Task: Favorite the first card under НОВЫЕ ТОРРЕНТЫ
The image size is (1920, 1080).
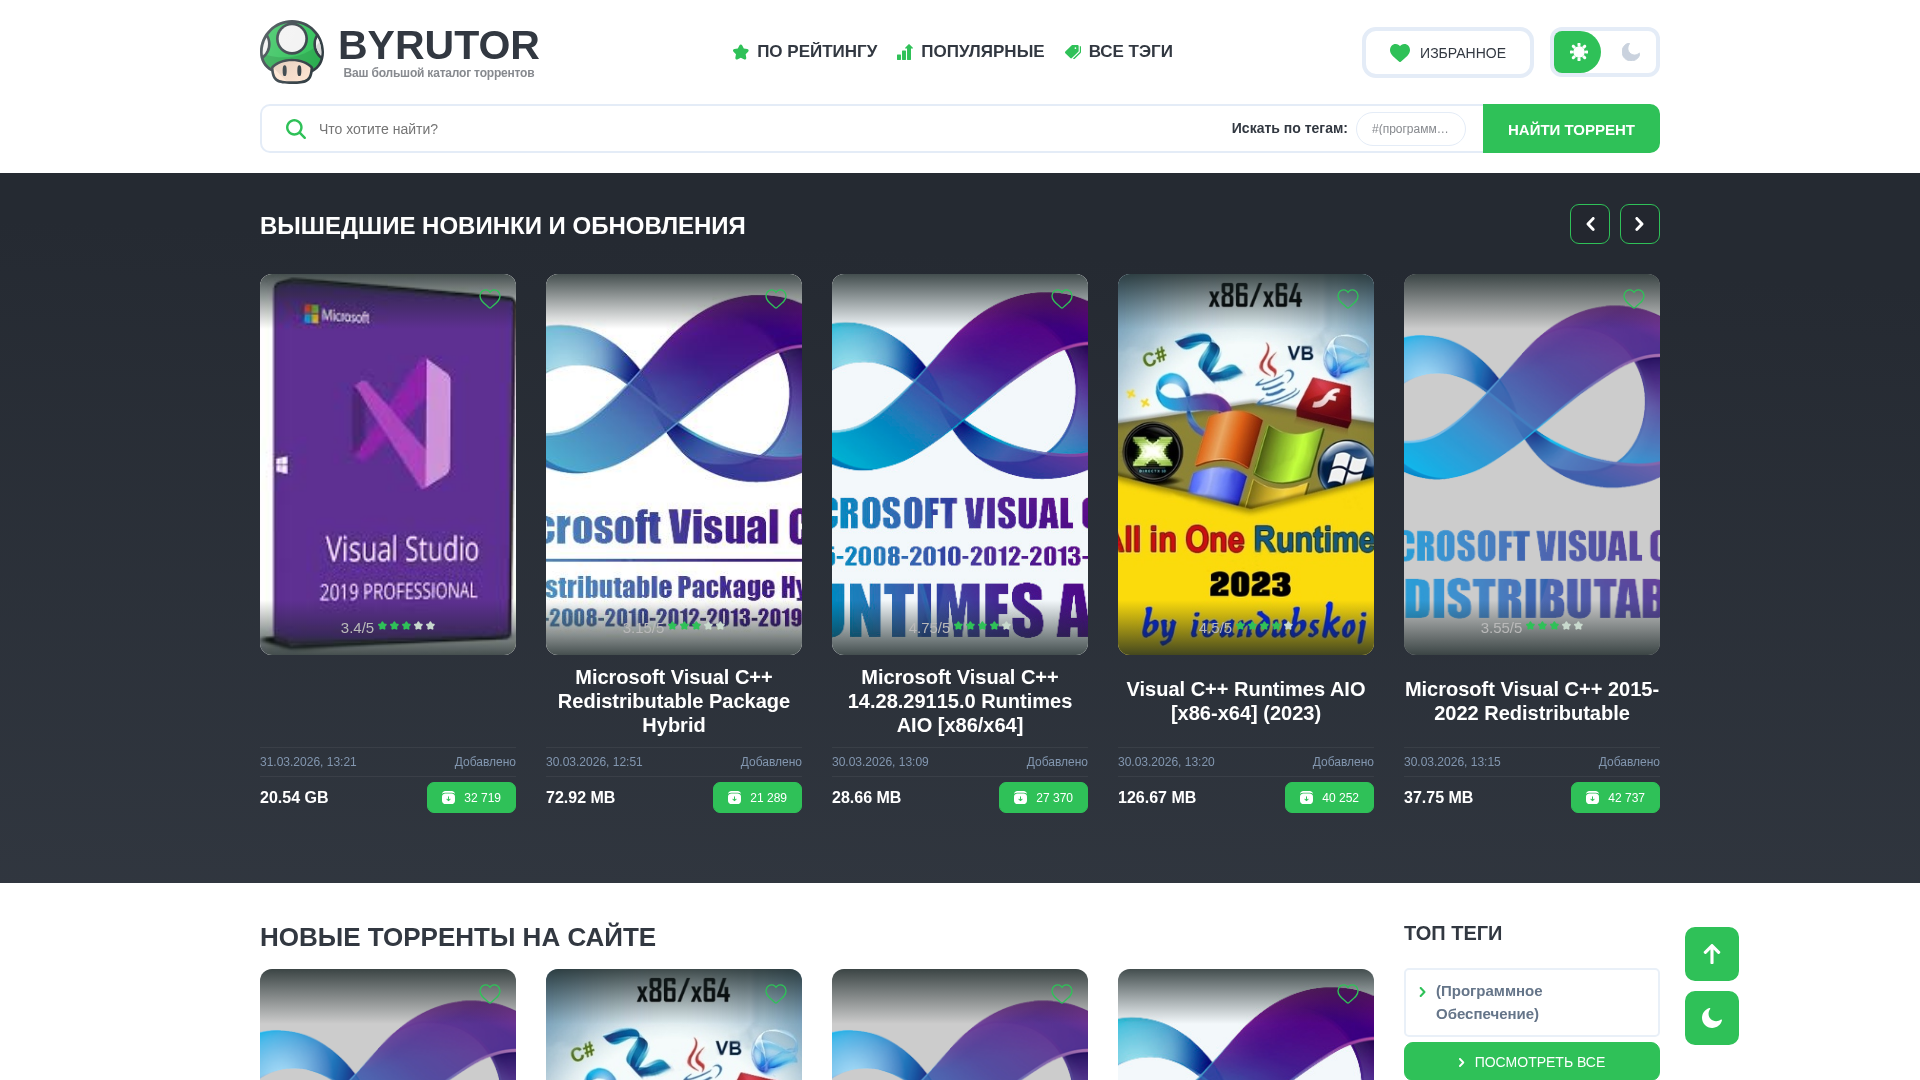Action: (490, 994)
